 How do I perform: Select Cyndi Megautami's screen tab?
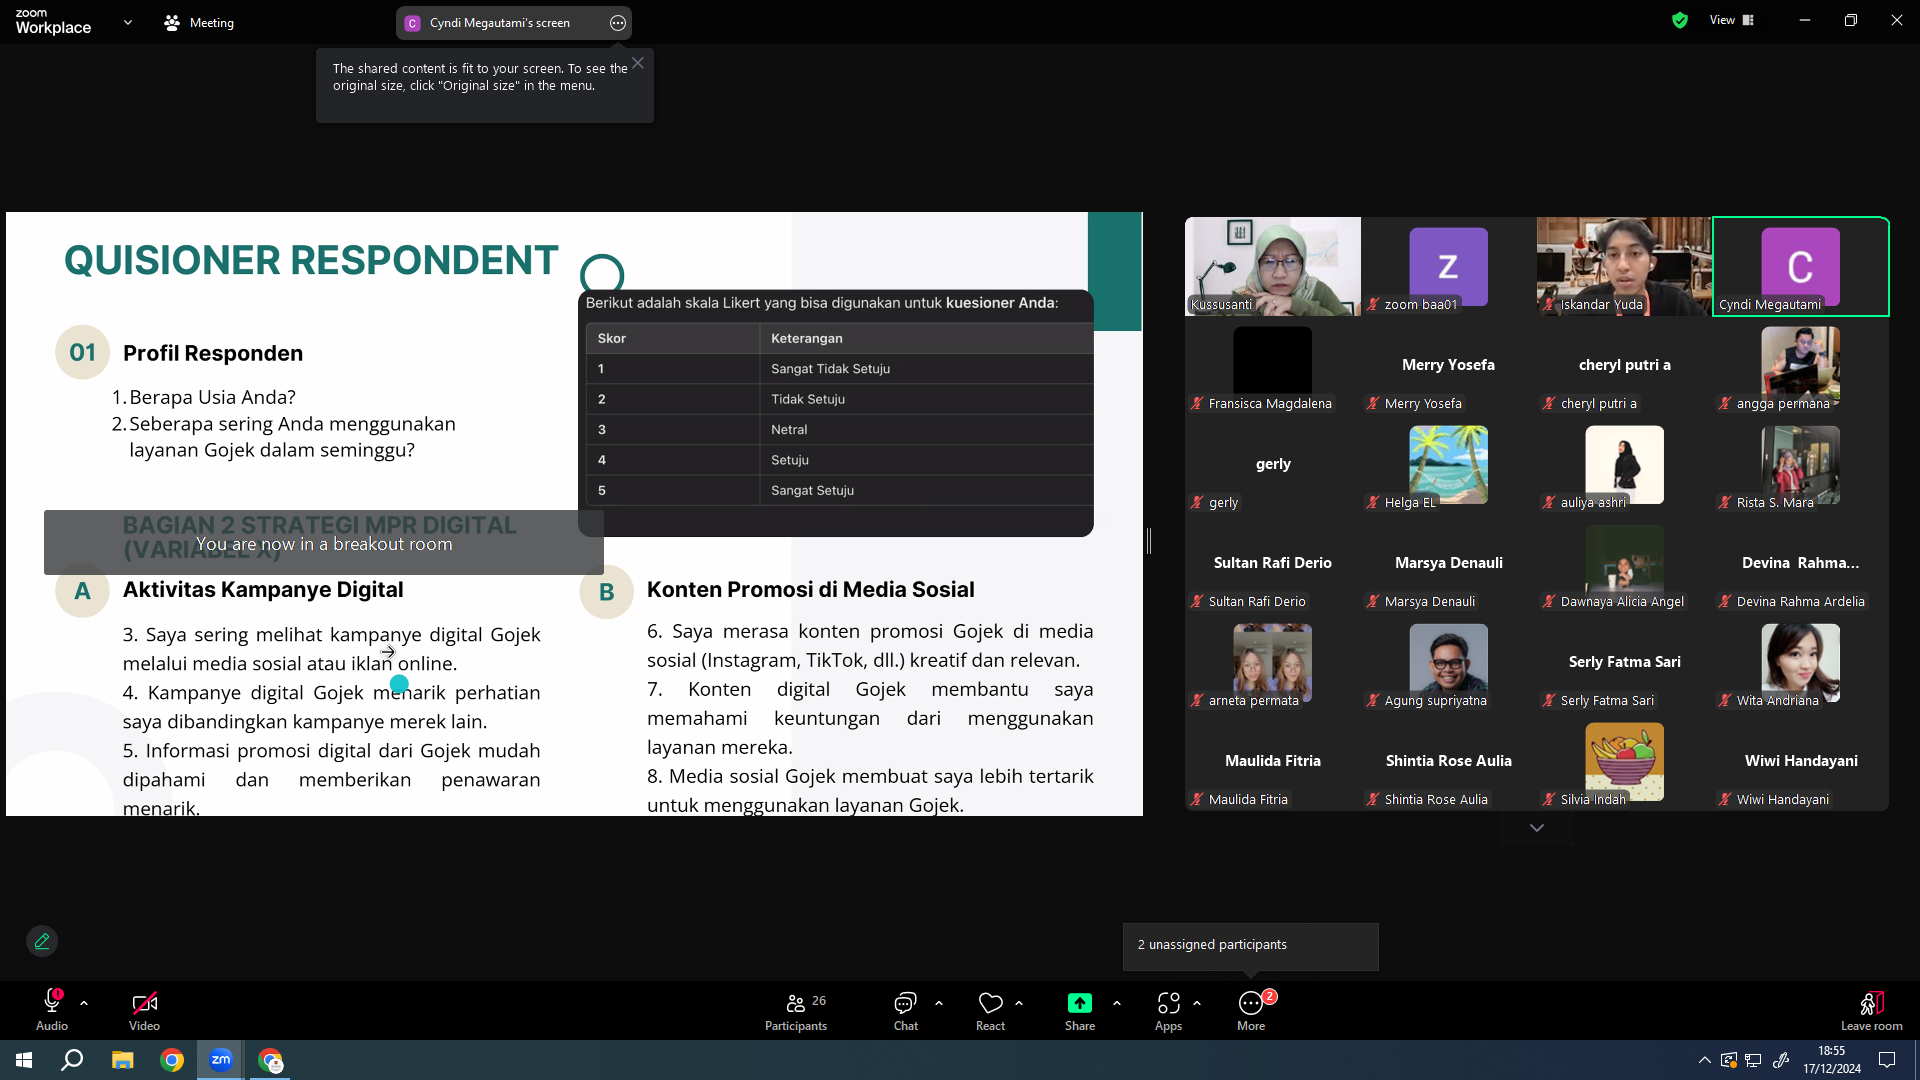click(500, 23)
